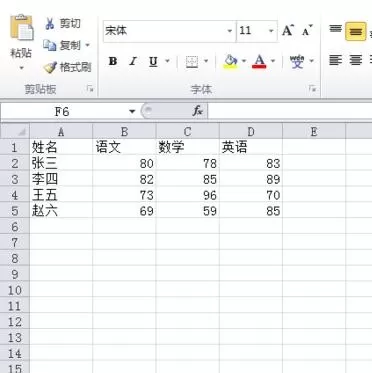Image resolution: width=372 pixels, height=373 pixels.
Task: Select column C header
Action: point(188,132)
